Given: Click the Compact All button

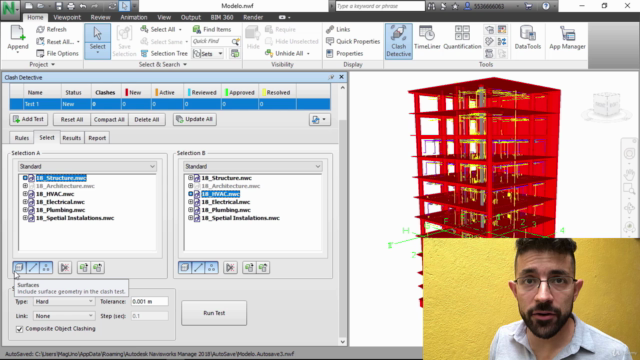Looking at the screenshot, I should point(109,120).
